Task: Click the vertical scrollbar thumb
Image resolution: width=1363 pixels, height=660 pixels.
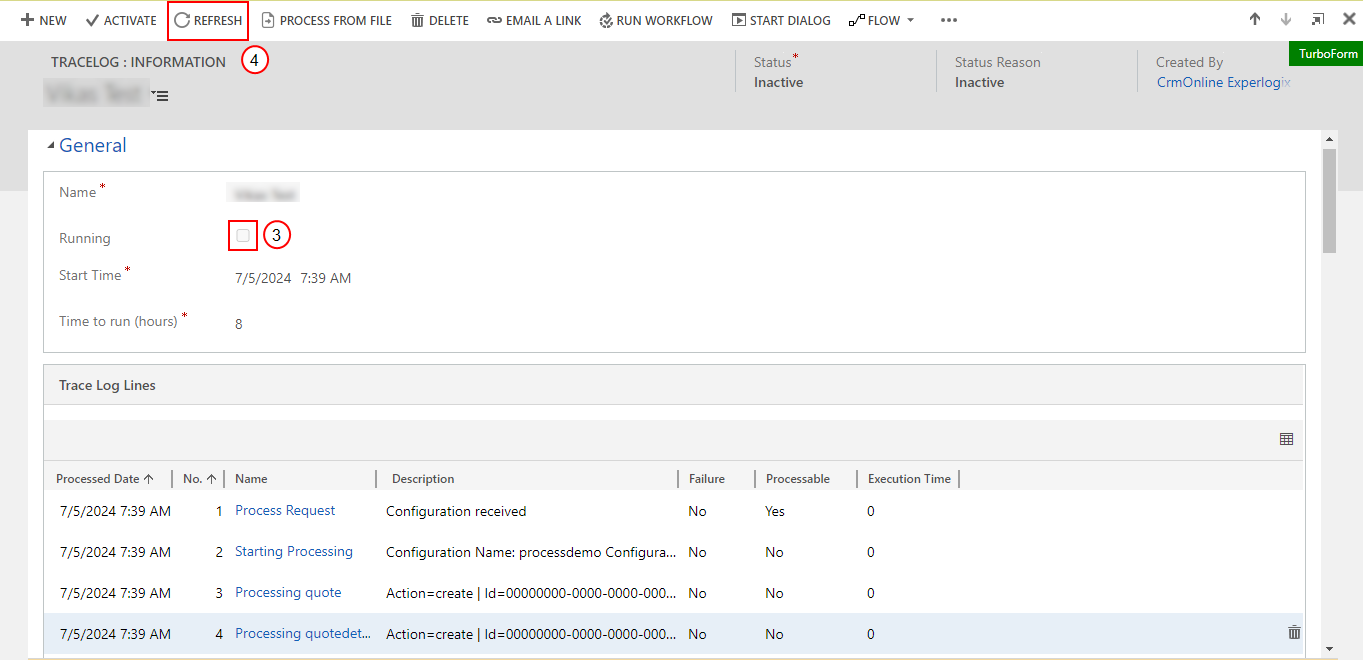Action: 1329,200
